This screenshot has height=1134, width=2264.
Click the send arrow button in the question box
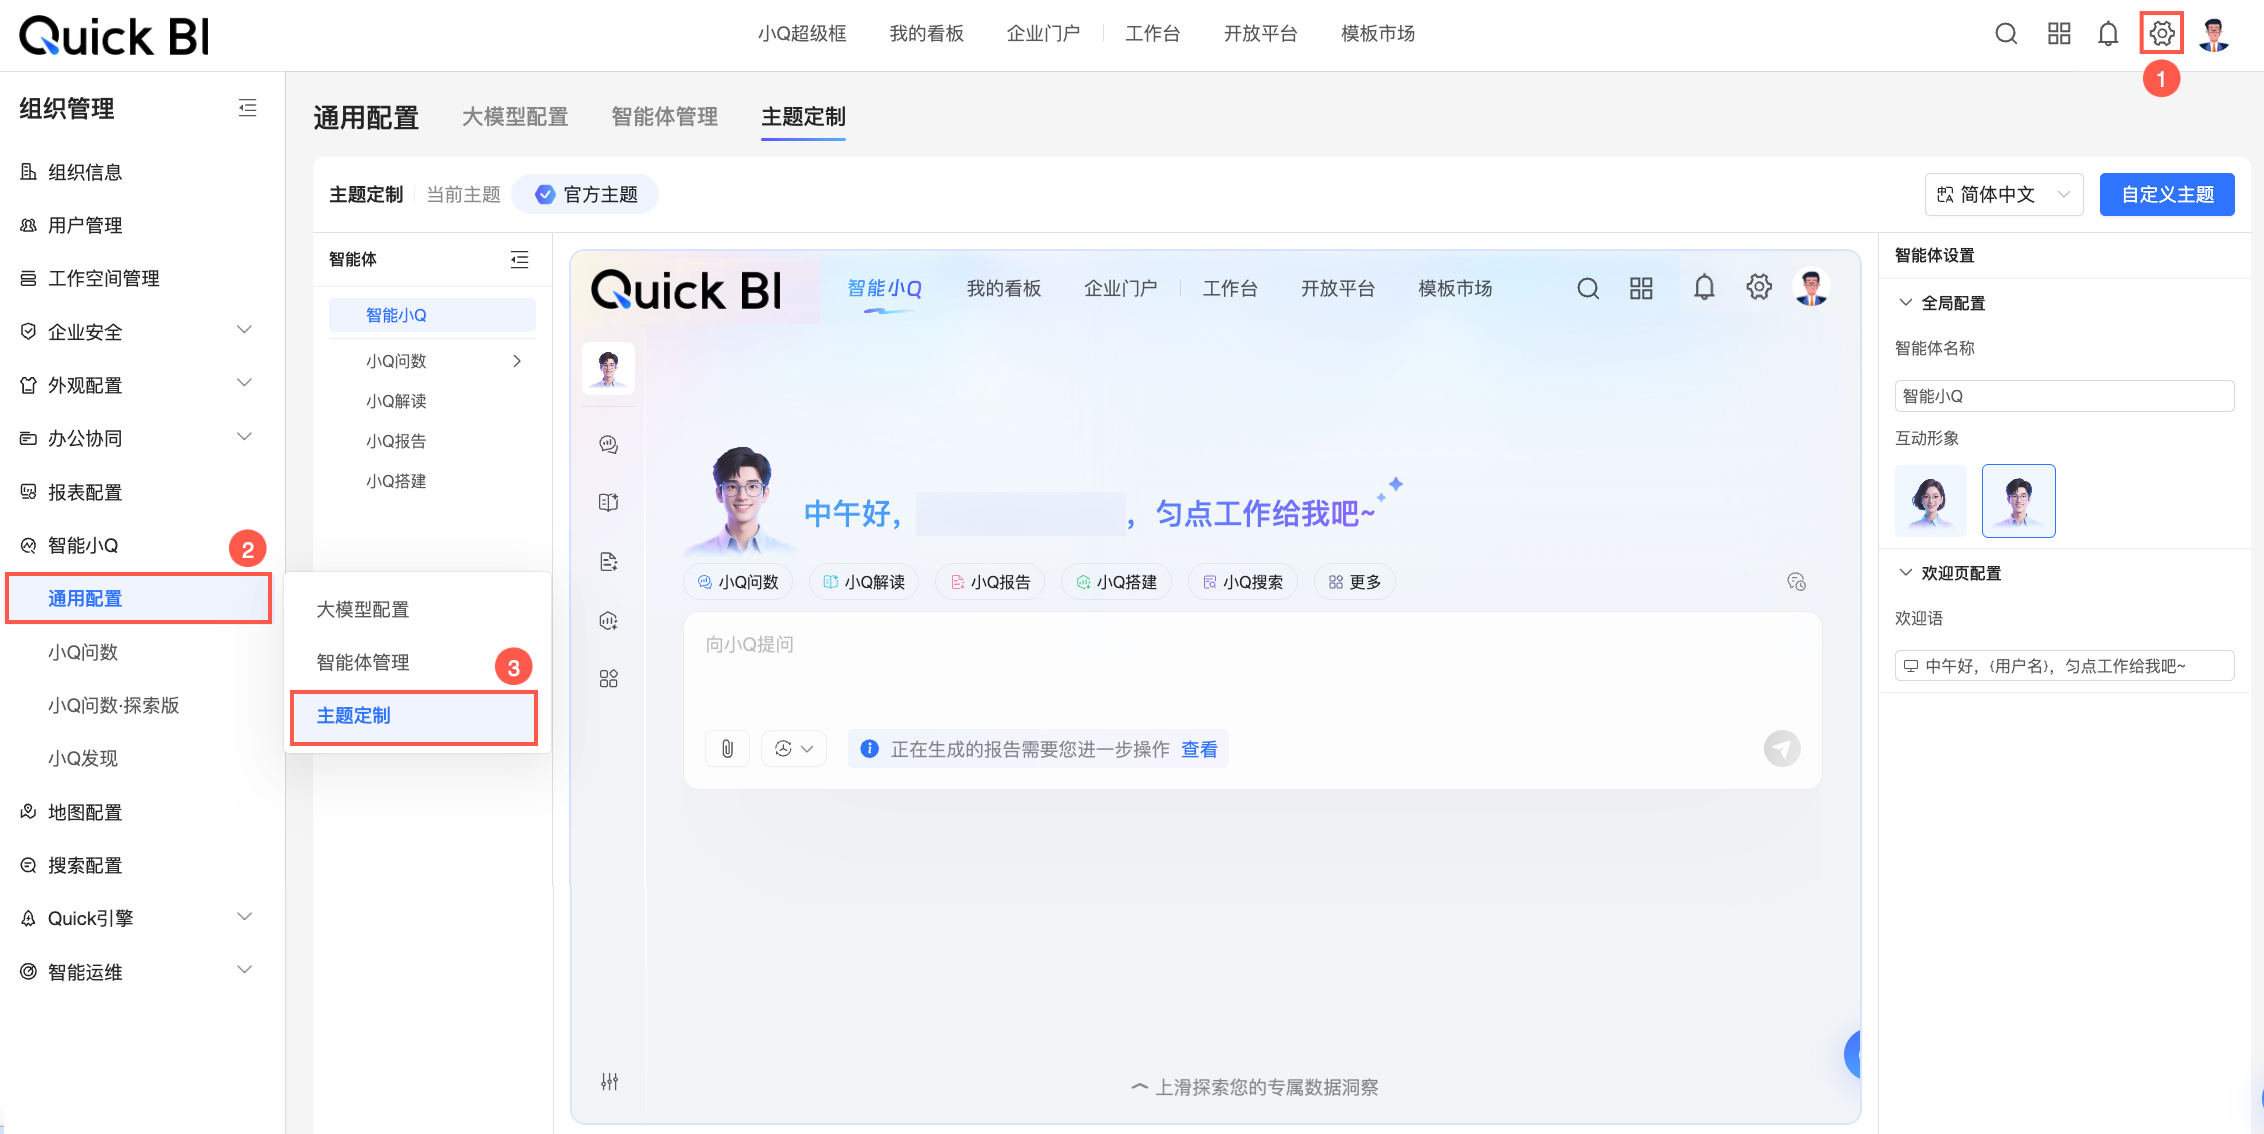point(1782,749)
